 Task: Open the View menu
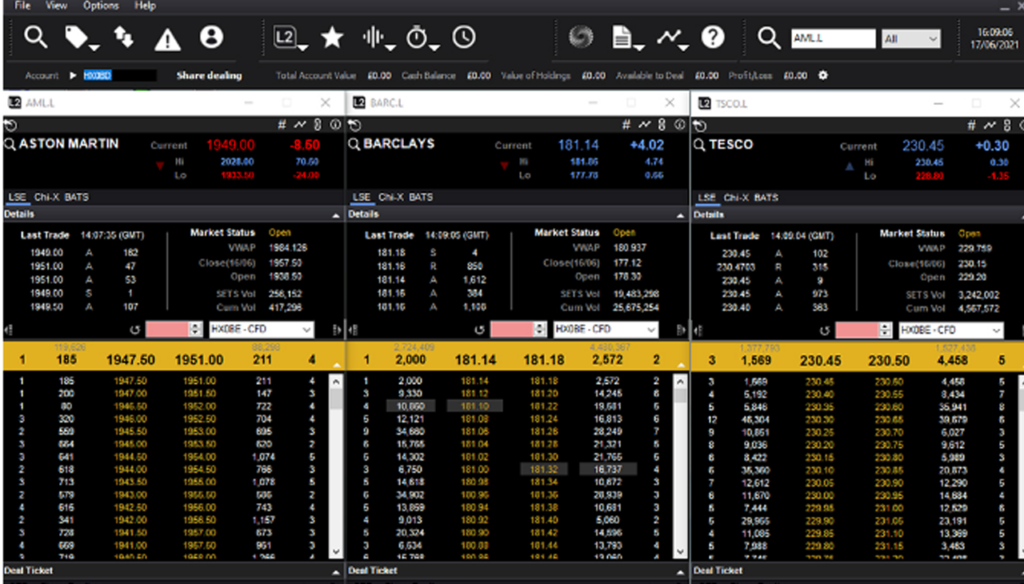coord(56,6)
